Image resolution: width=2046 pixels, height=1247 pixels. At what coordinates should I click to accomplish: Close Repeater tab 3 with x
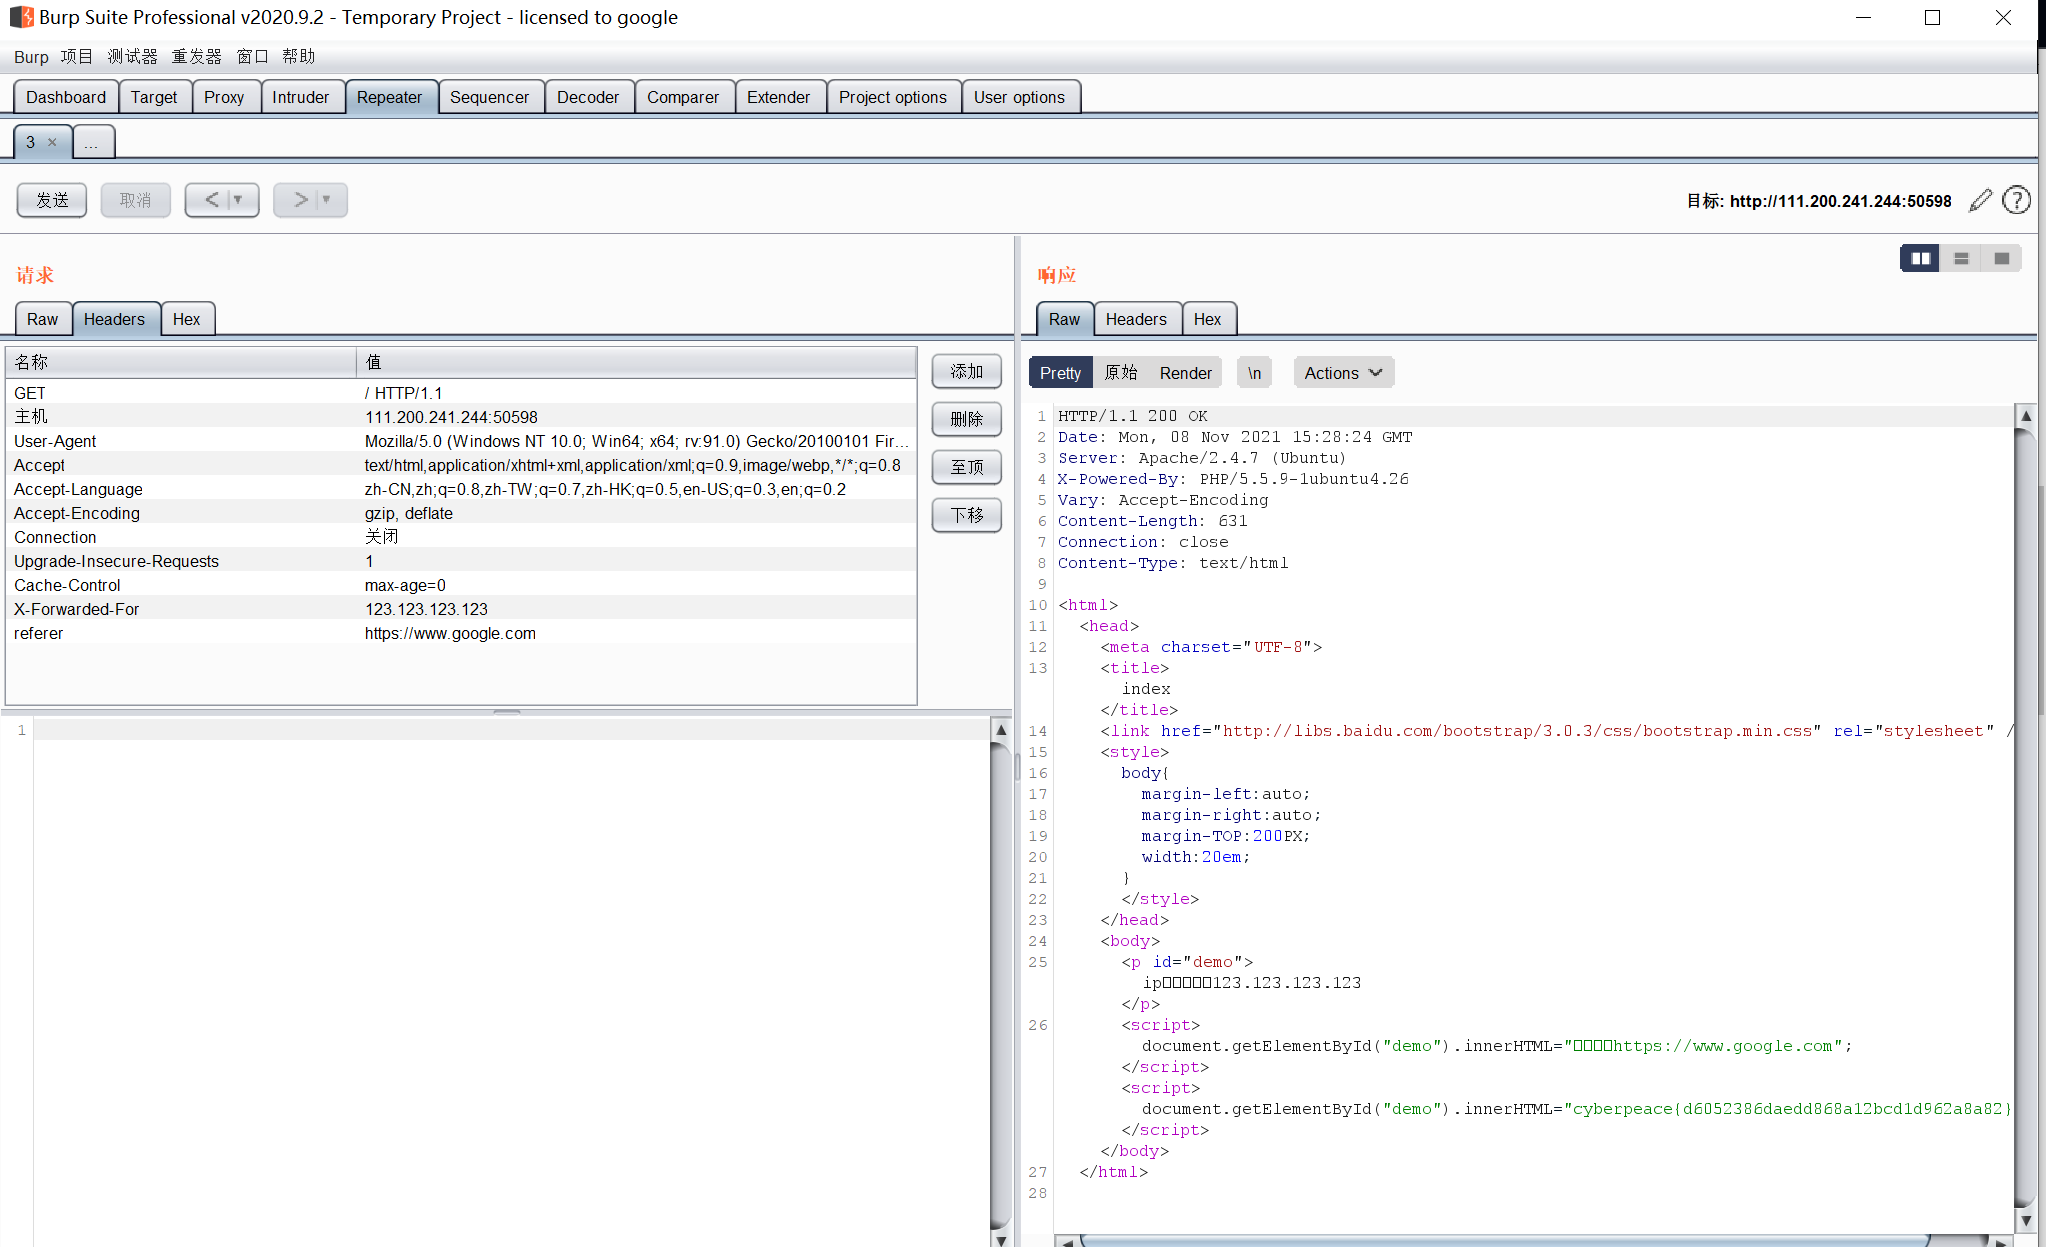click(x=52, y=142)
